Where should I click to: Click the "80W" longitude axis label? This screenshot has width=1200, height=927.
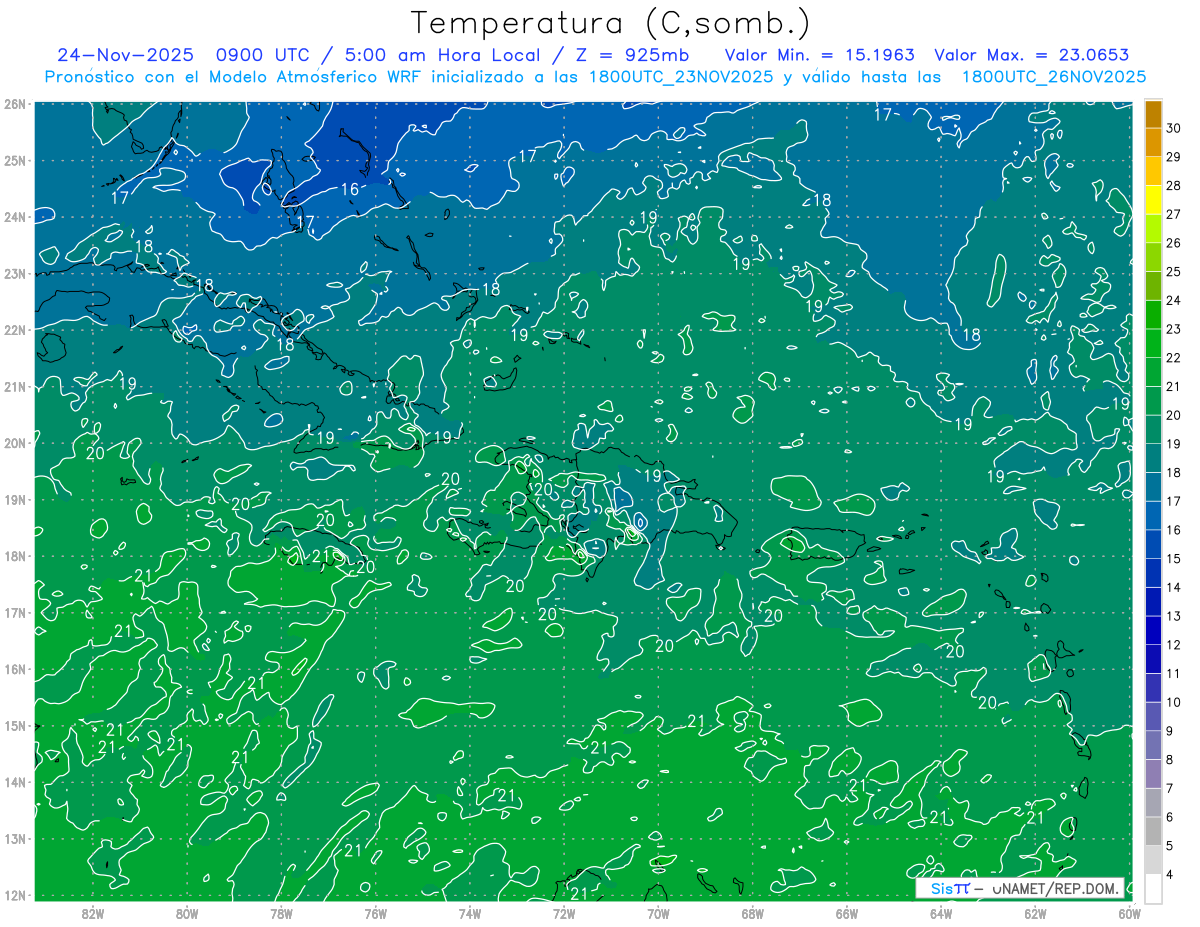coord(187,913)
